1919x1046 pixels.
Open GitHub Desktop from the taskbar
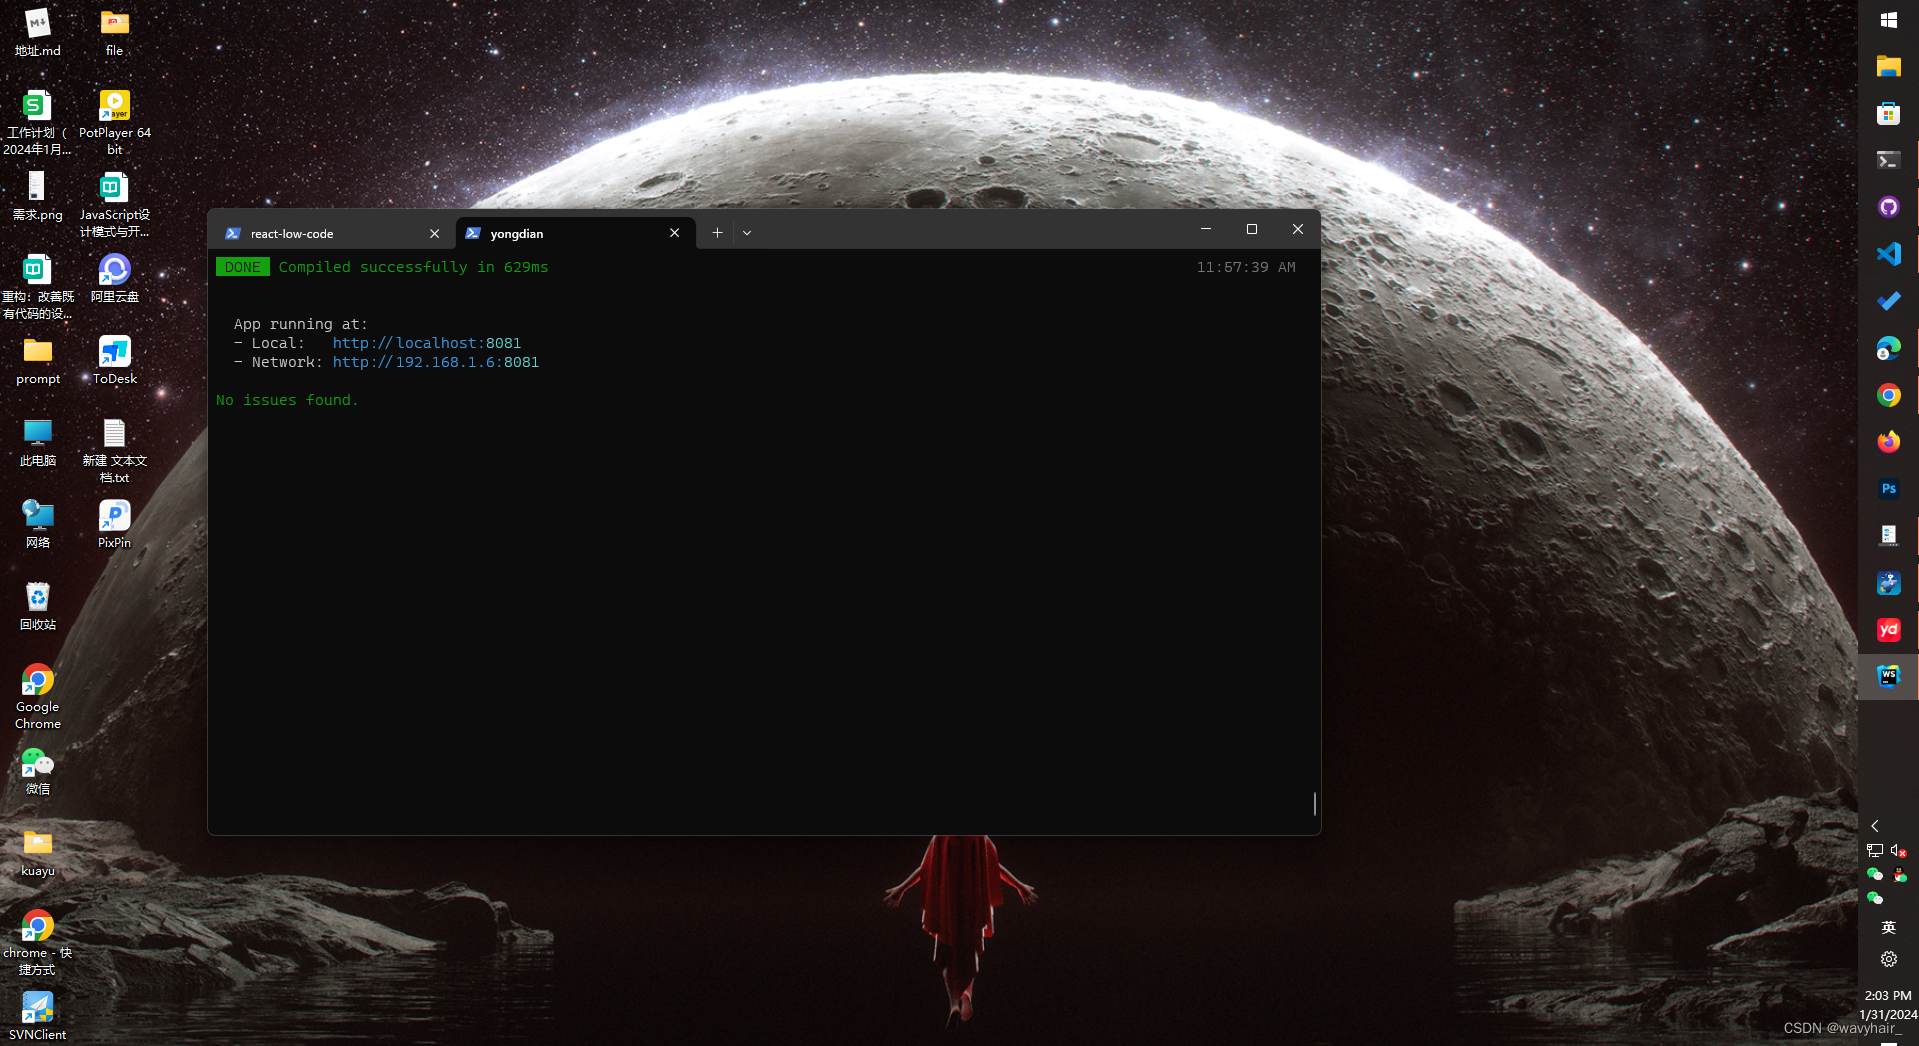point(1888,207)
